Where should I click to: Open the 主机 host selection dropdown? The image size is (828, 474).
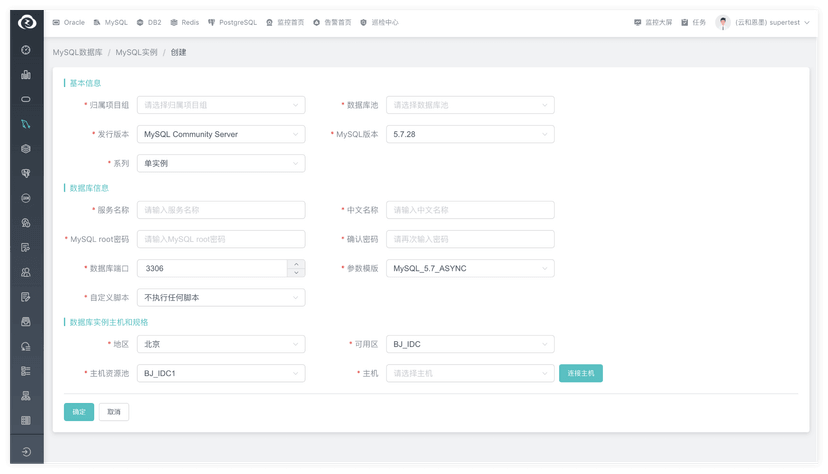[x=471, y=373]
